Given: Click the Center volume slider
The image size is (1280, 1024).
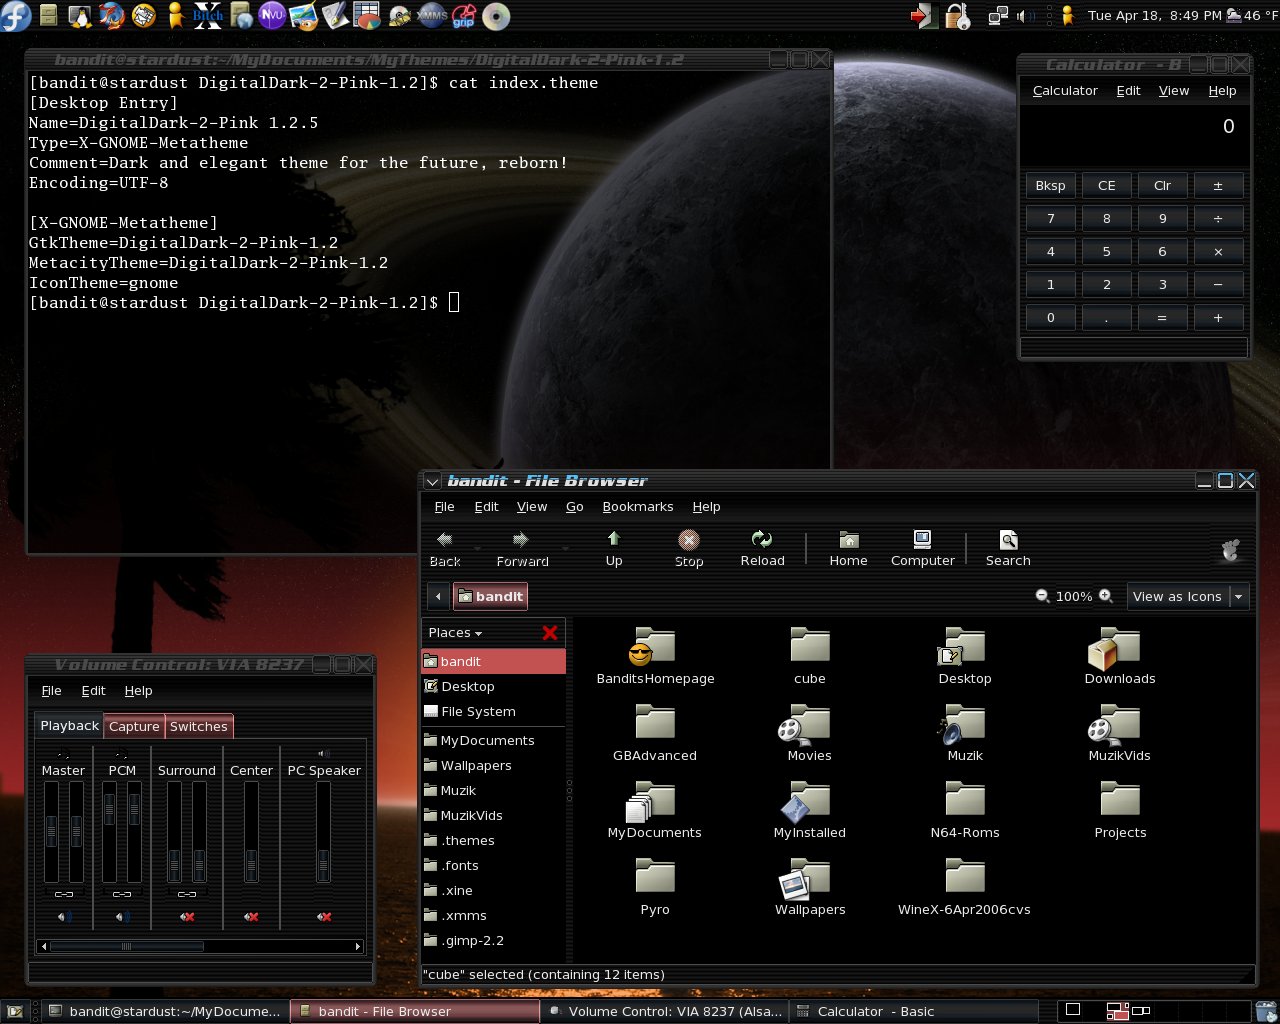Looking at the screenshot, I should click(251, 832).
